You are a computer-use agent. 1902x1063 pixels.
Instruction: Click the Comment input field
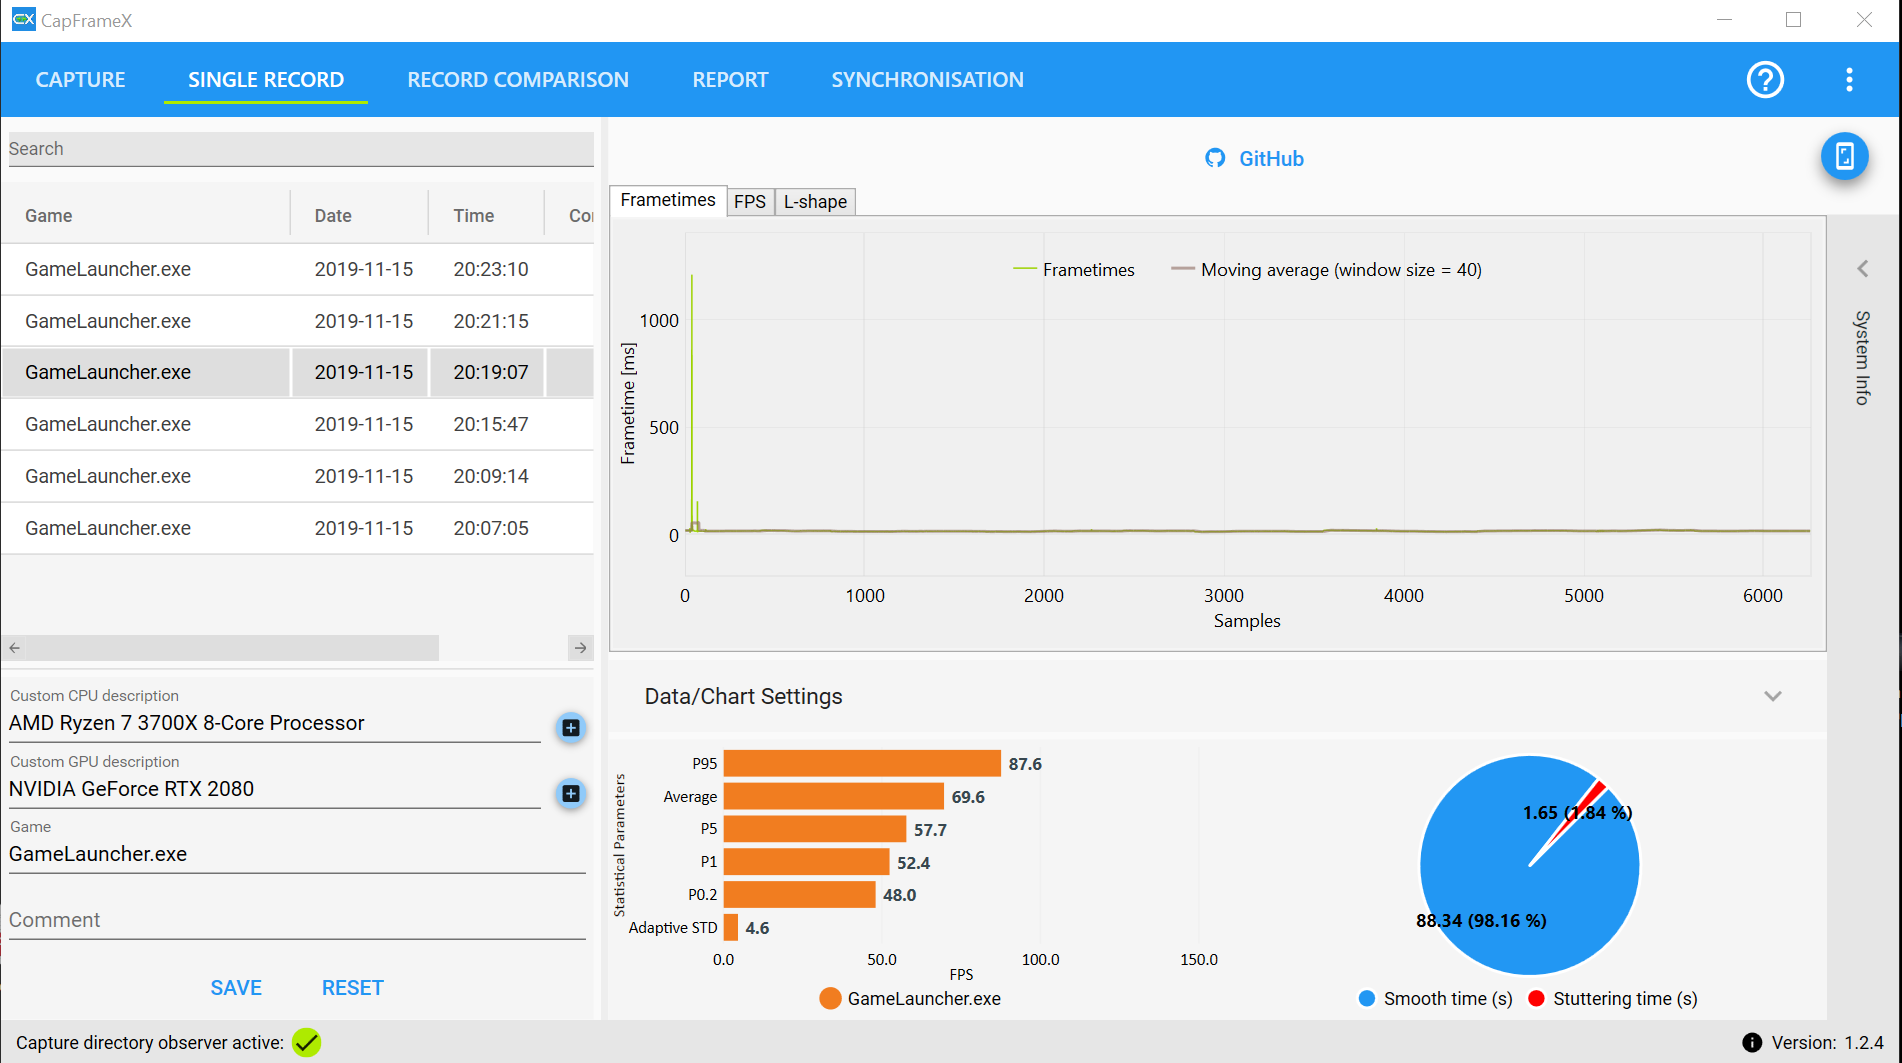pos(297,920)
